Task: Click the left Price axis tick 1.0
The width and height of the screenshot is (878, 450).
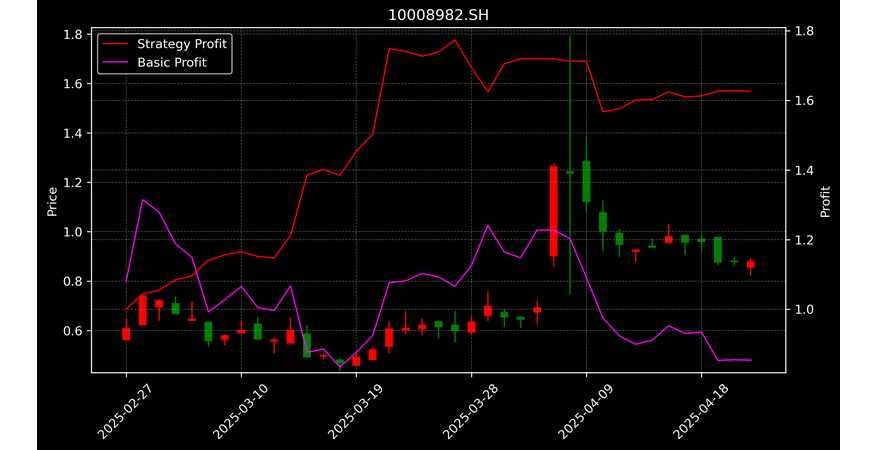Action: [73, 232]
